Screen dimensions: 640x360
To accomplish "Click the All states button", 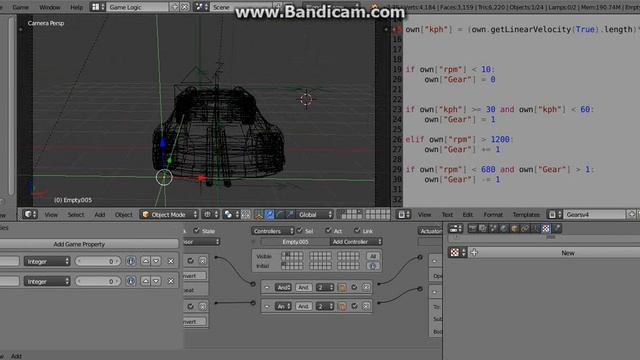I will [373, 256].
